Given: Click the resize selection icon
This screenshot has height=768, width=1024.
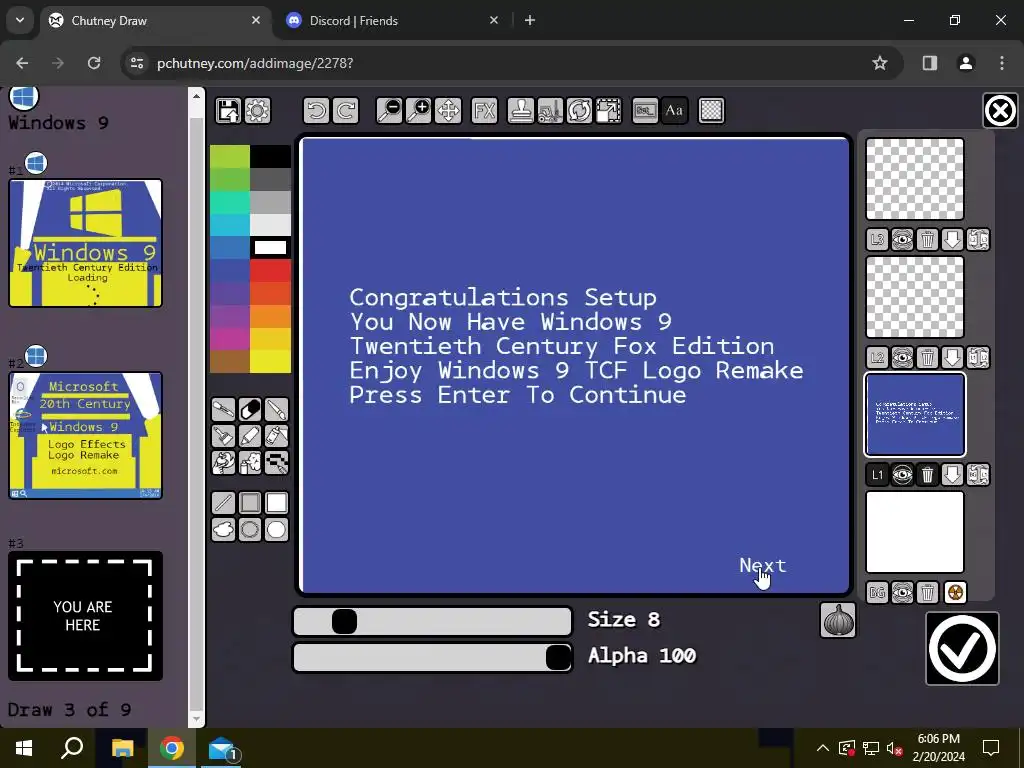Looking at the screenshot, I should click(x=608, y=110).
